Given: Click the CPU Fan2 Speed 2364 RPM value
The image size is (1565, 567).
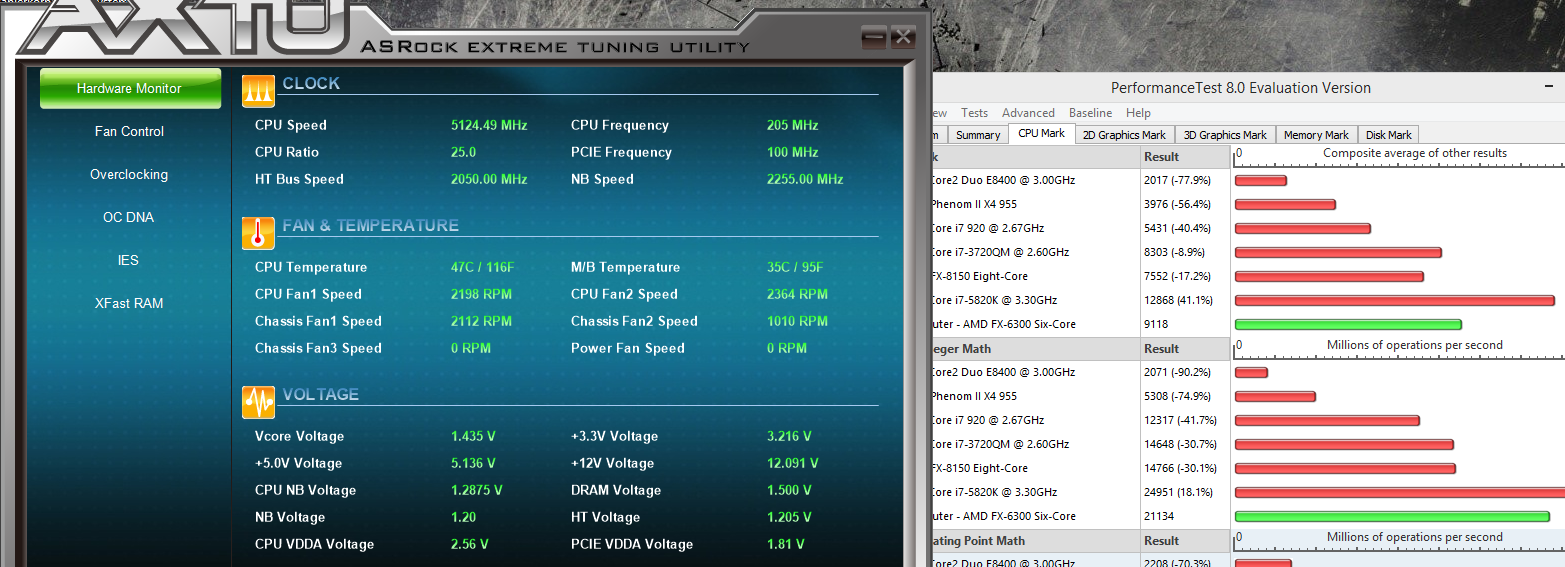Looking at the screenshot, I should (797, 294).
